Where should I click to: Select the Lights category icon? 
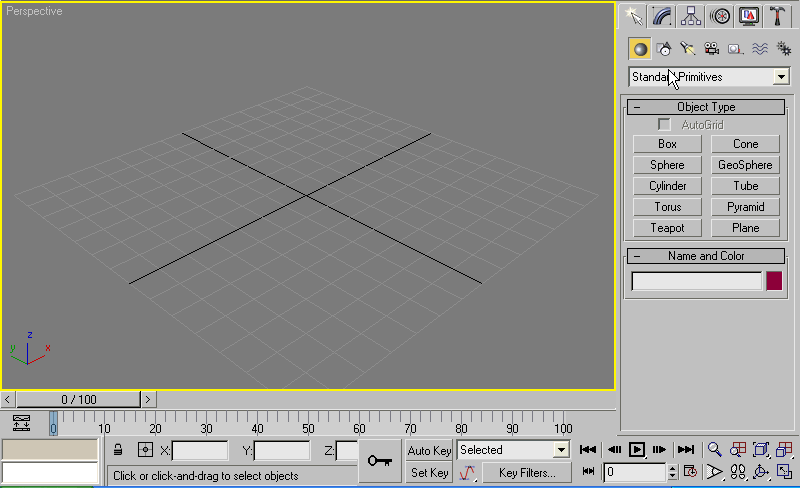tap(688, 49)
